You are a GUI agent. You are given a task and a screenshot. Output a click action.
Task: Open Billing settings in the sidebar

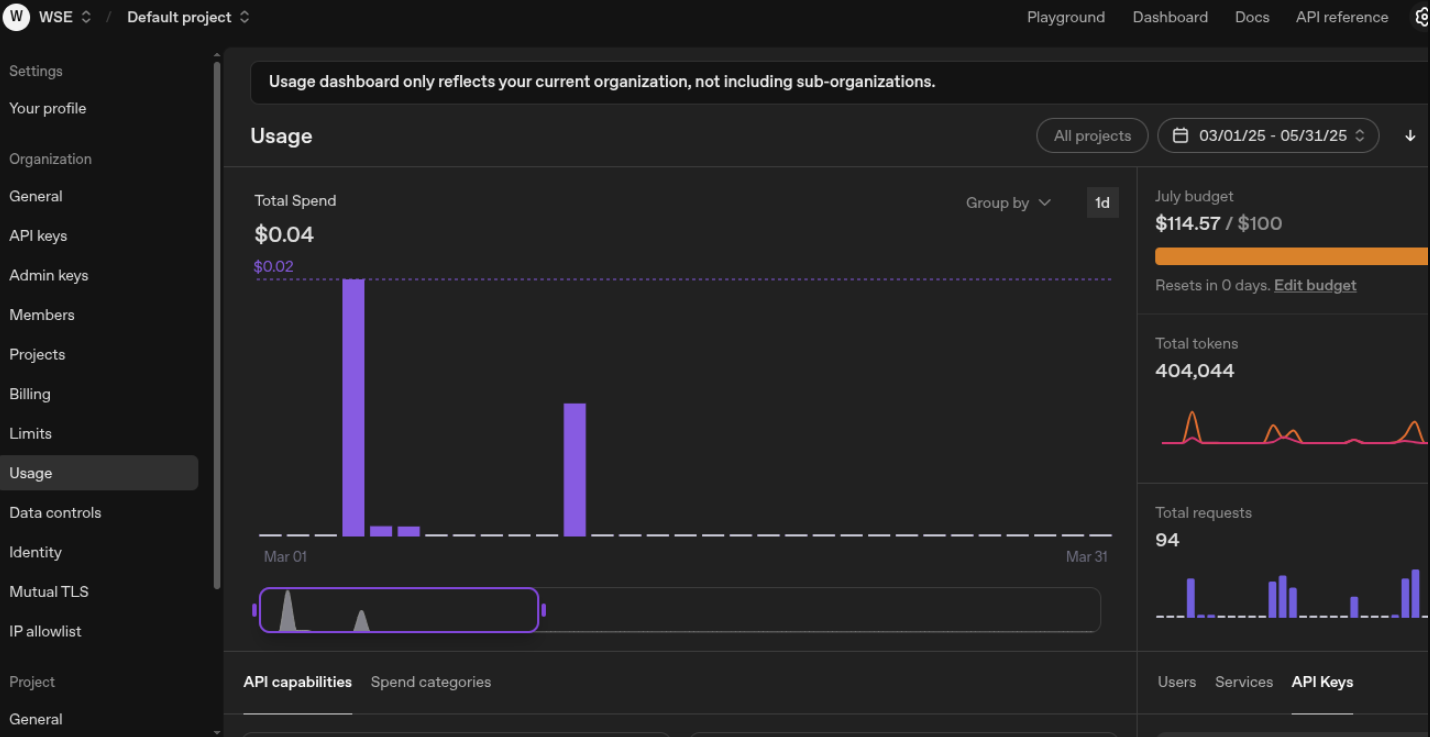pyautogui.click(x=29, y=393)
